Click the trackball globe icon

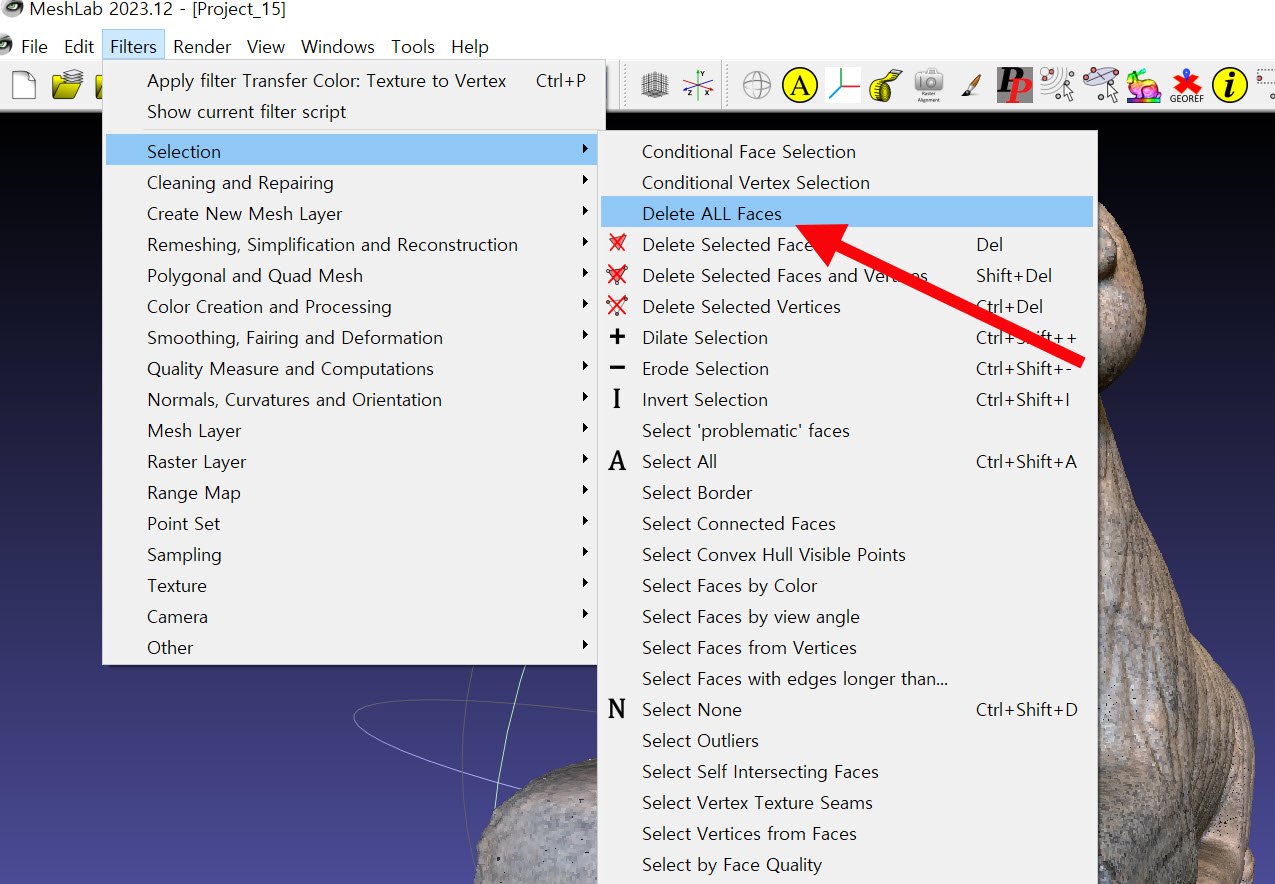click(757, 85)
